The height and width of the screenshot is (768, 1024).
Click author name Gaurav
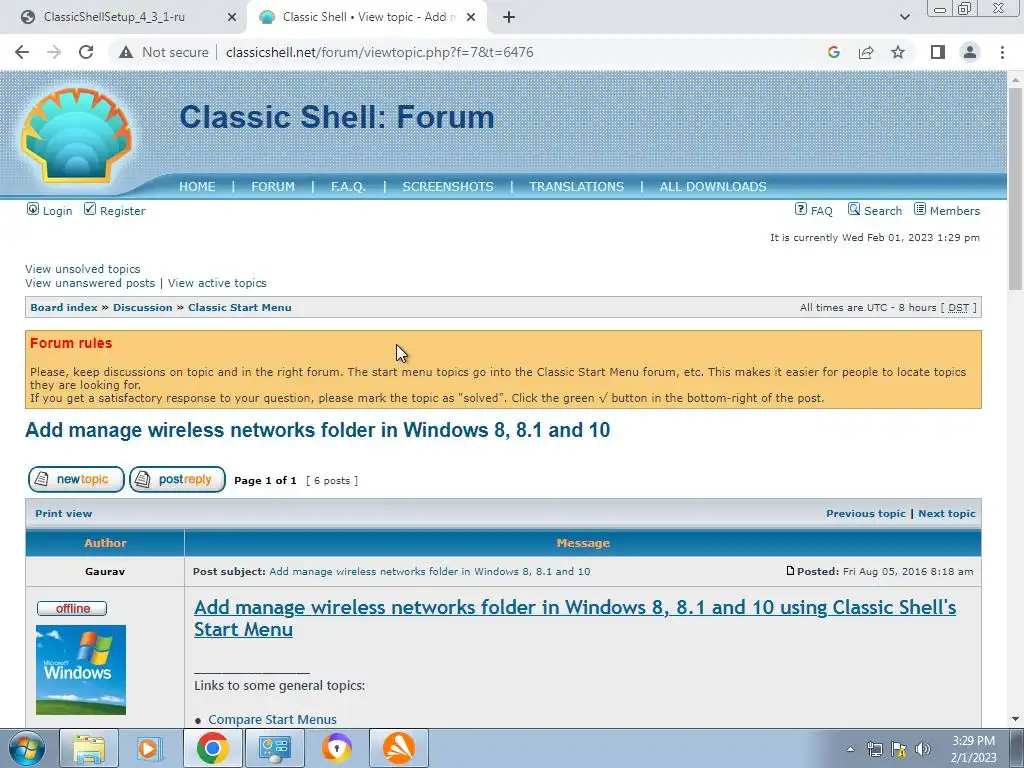click(x=105, y=571)
